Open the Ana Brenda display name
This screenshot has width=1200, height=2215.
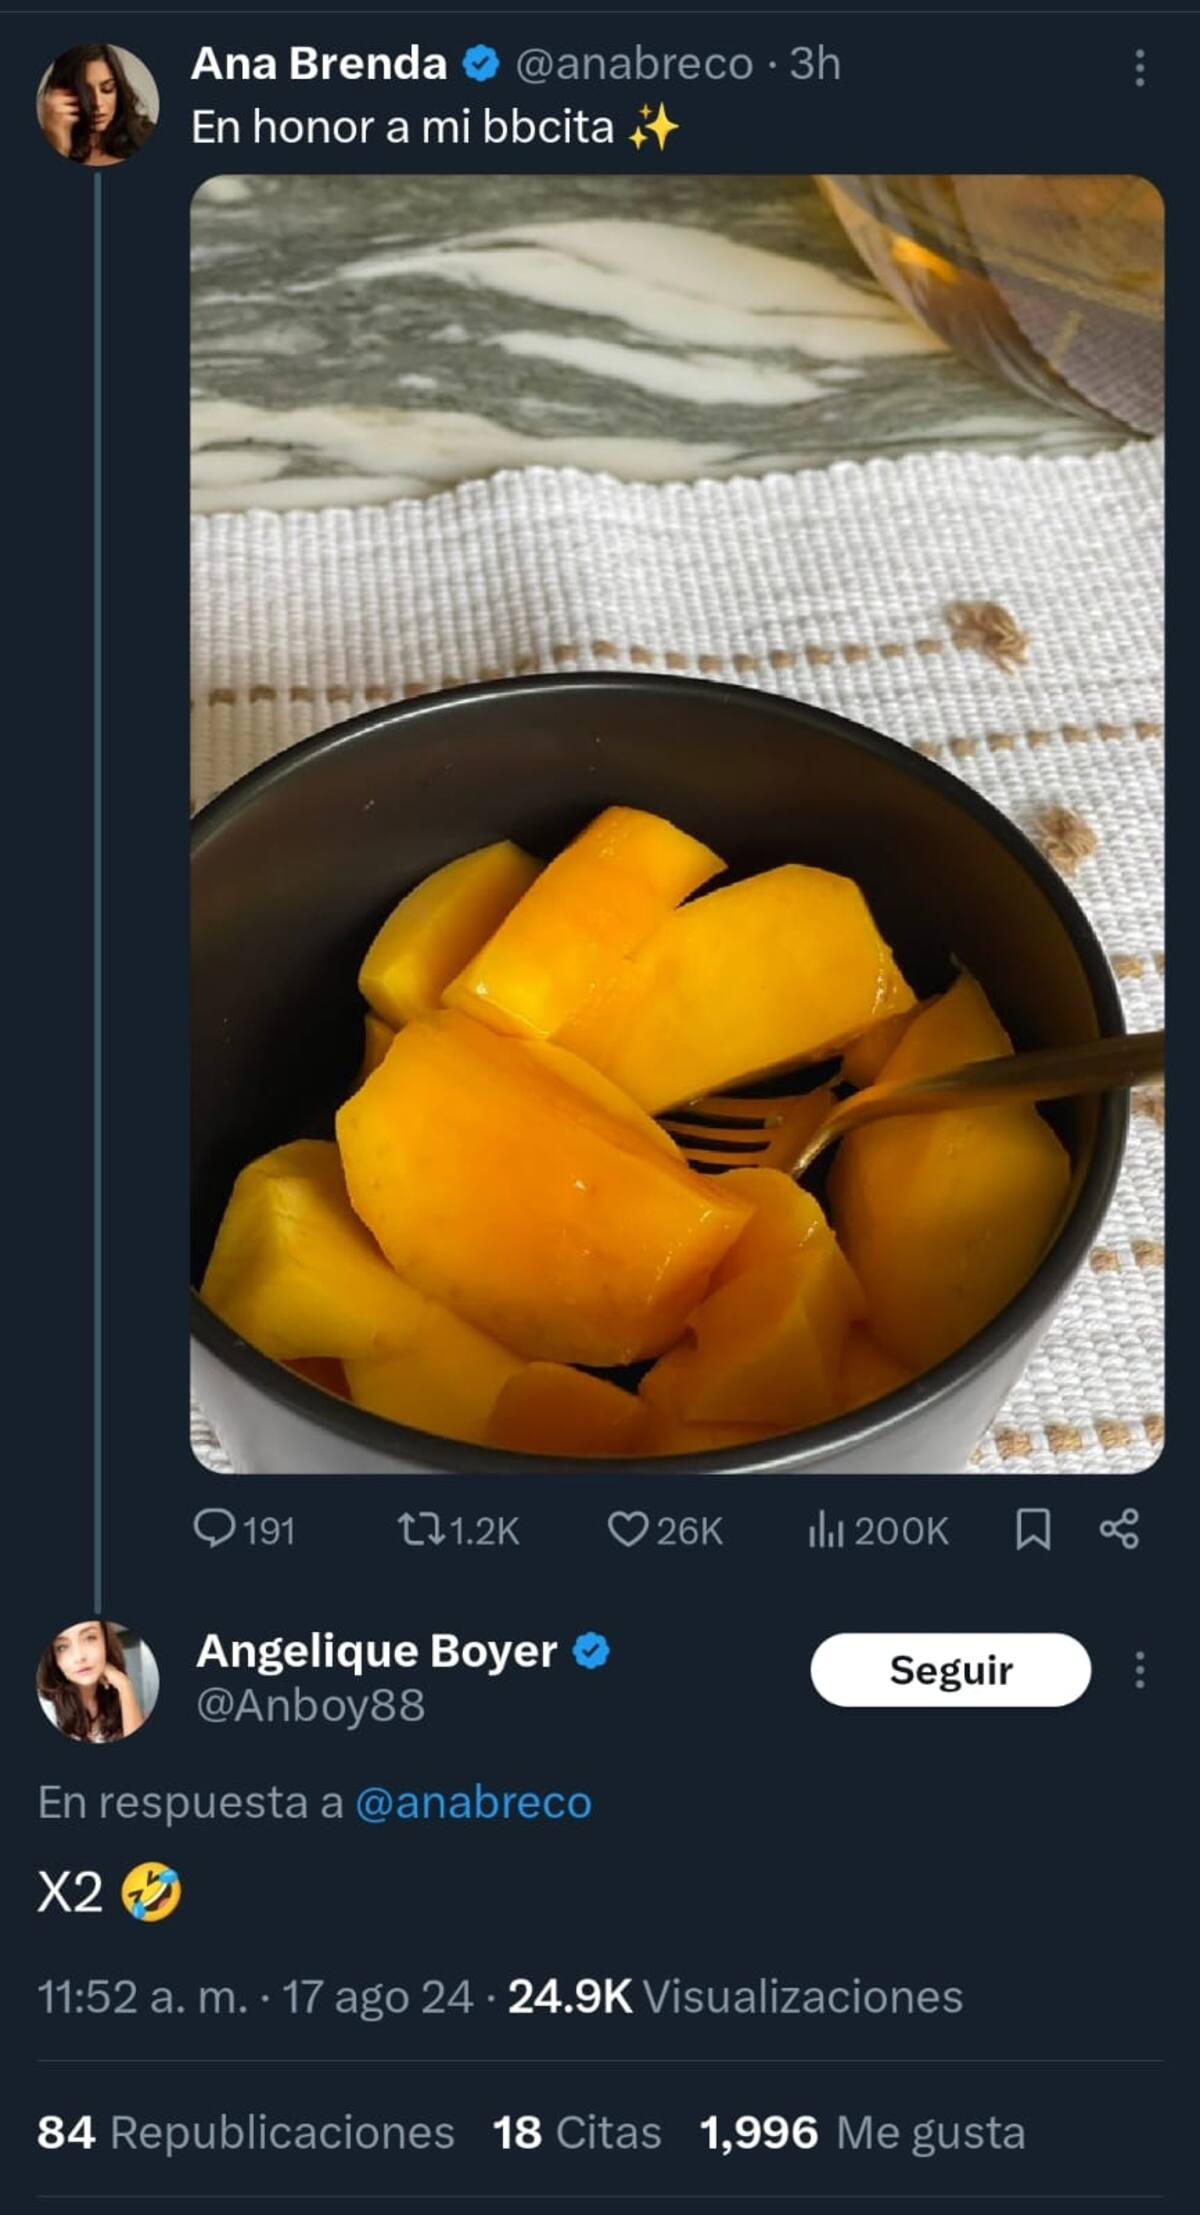318,64
